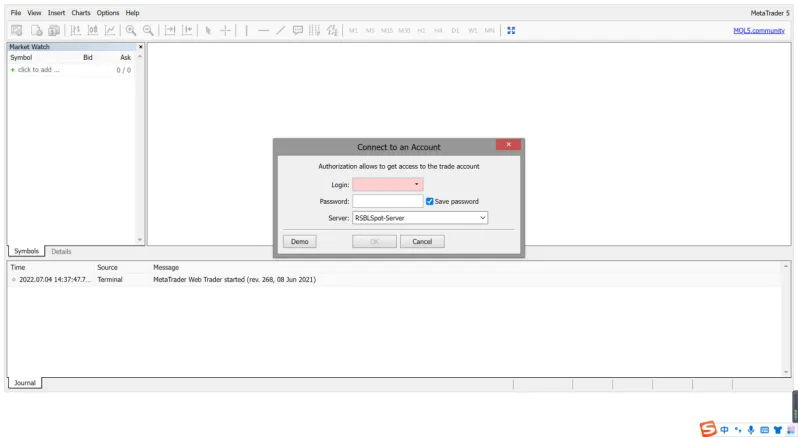This screenshot has width=798, height=438.
Task: Click the journal Source column header
Action: [x=107, y=267]
